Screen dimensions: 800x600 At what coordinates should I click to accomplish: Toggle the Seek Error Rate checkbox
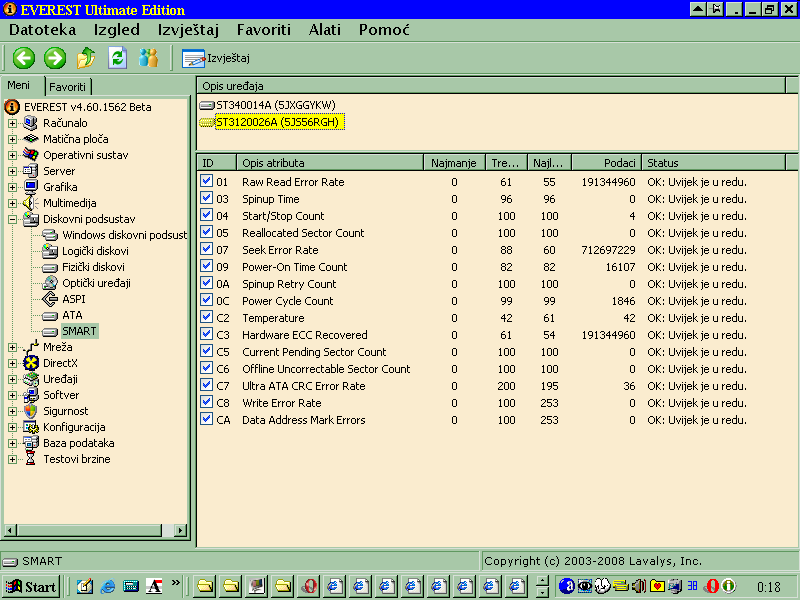[x=207, y=250]
